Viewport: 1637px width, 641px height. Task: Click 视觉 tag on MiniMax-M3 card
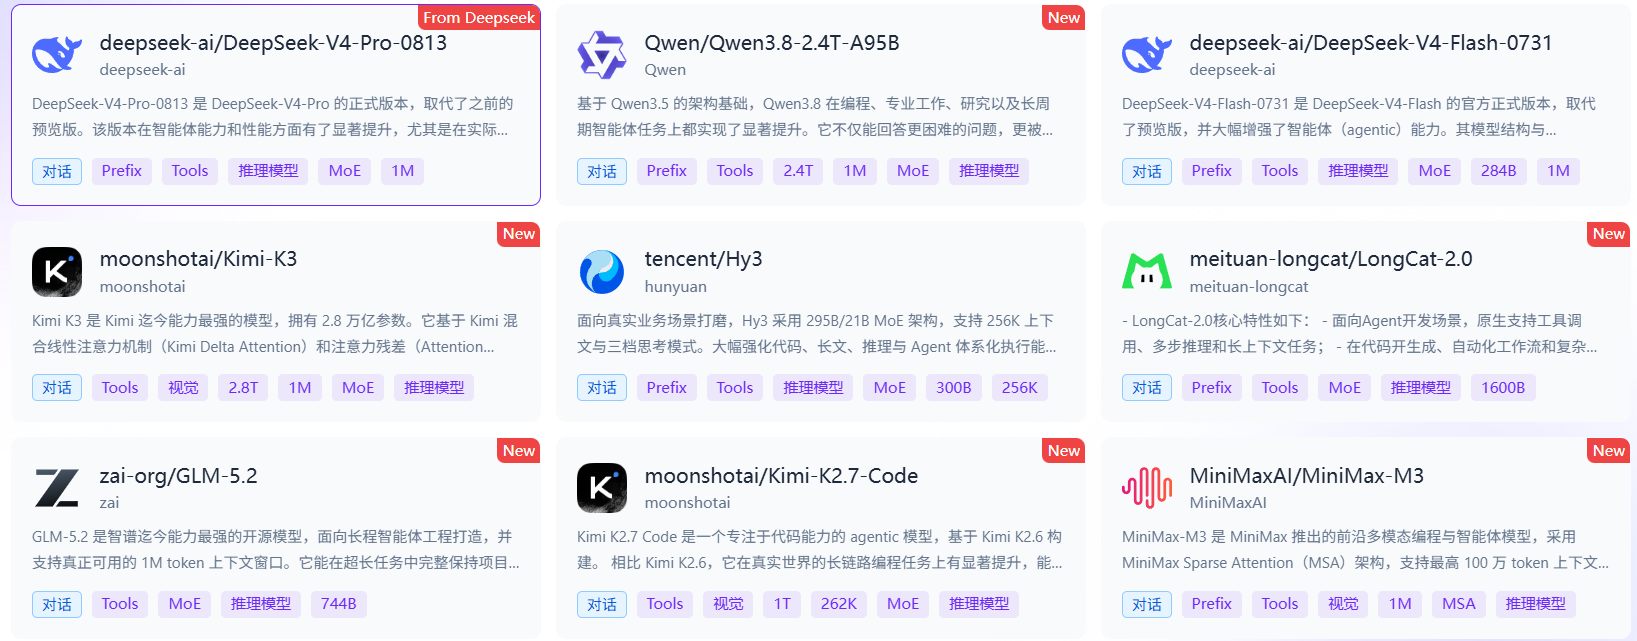1343,604
